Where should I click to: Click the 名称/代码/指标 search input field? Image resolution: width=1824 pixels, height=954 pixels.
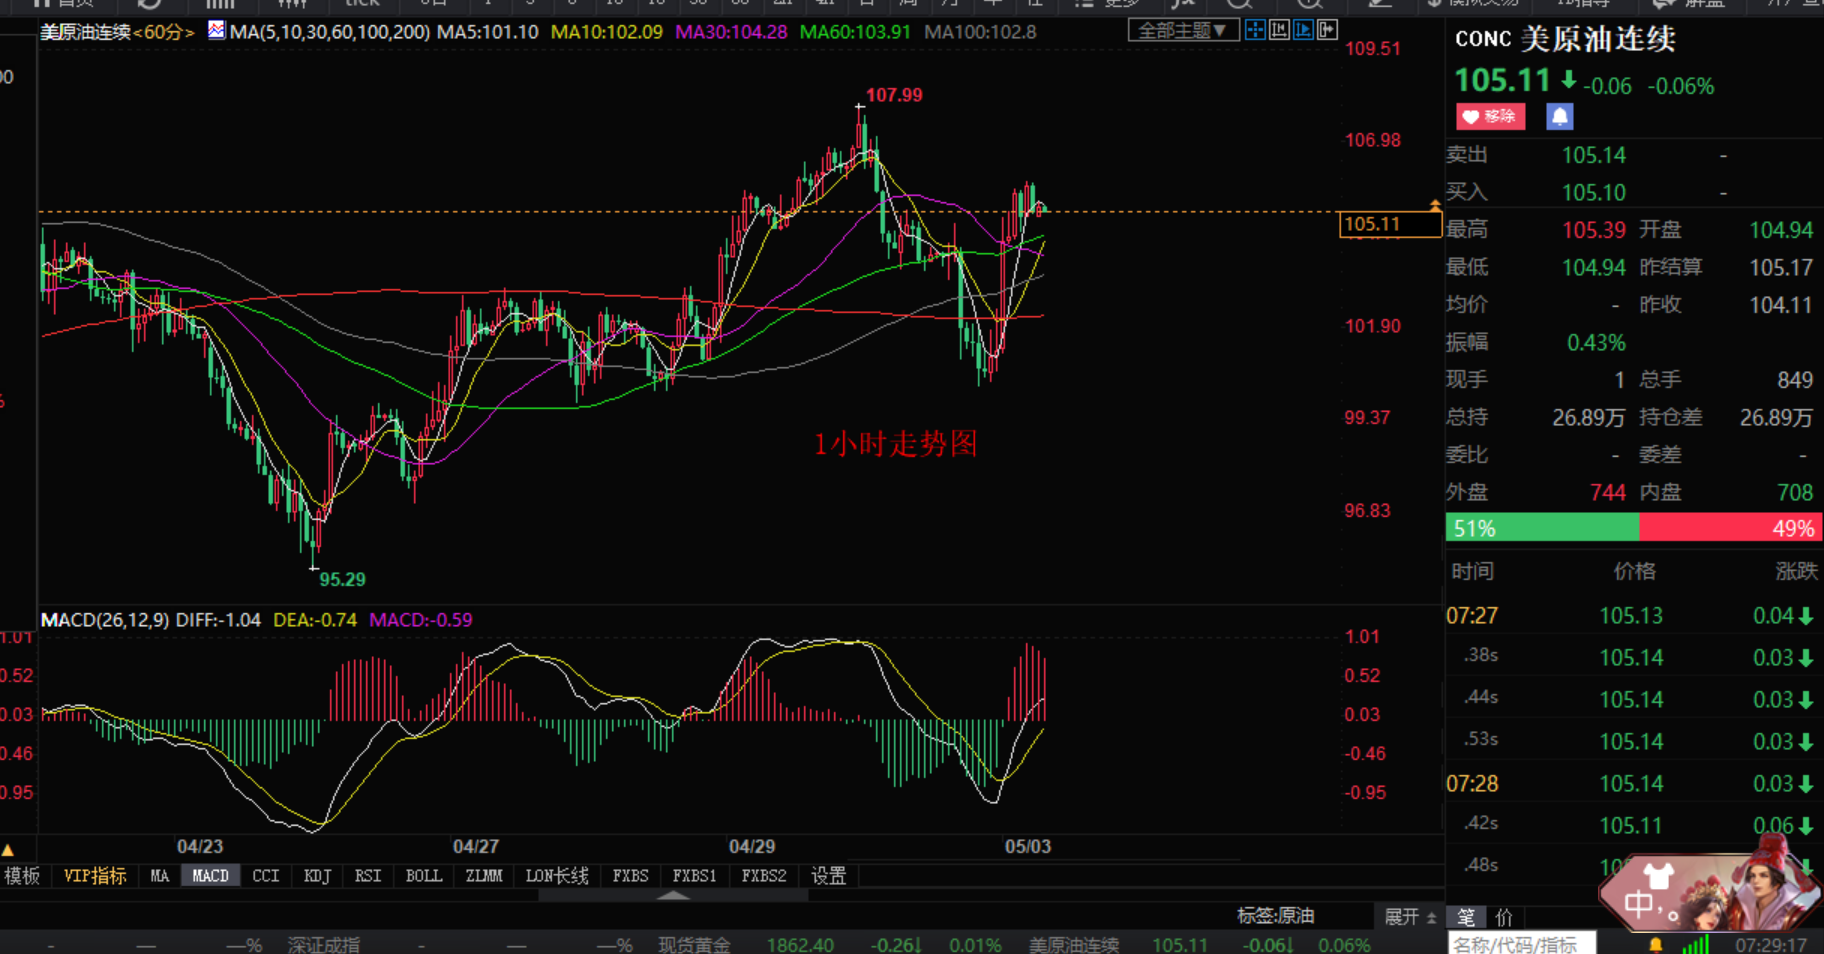pos(1520,944)
